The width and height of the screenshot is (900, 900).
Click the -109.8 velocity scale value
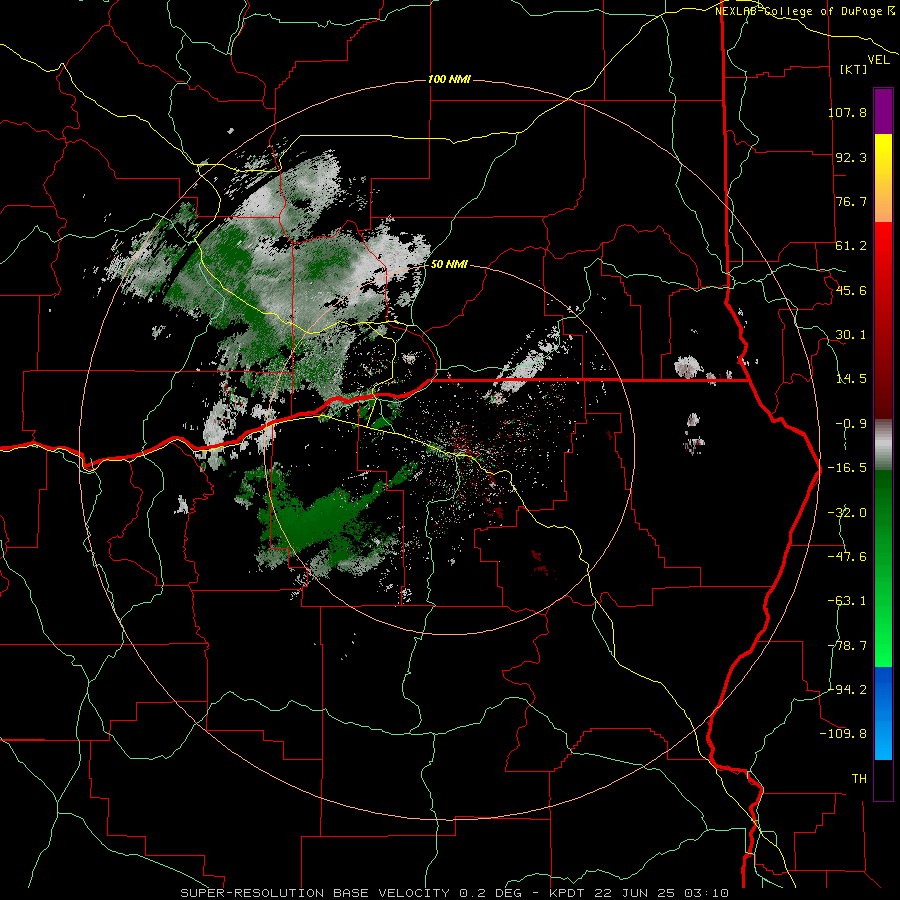[843, 734]
